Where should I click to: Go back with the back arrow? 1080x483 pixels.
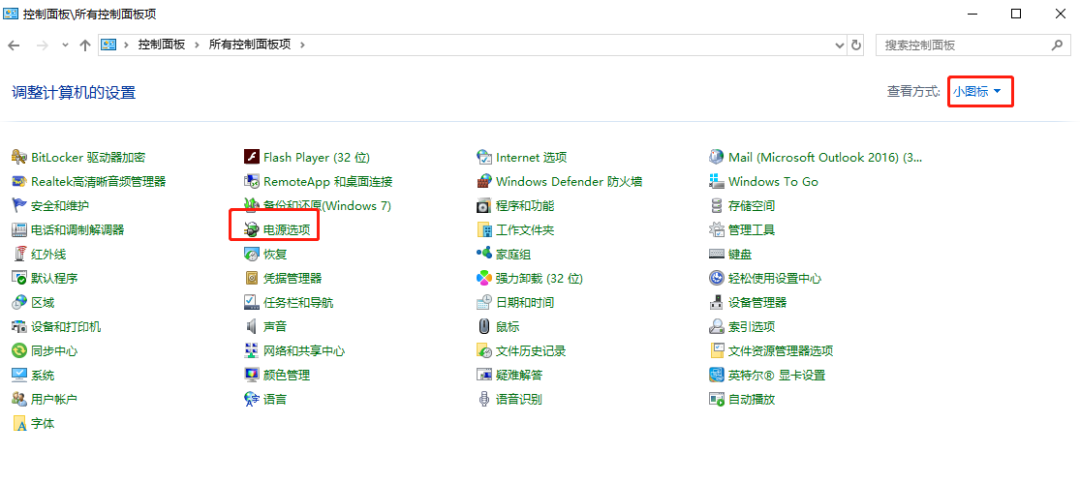pos(14,45)
